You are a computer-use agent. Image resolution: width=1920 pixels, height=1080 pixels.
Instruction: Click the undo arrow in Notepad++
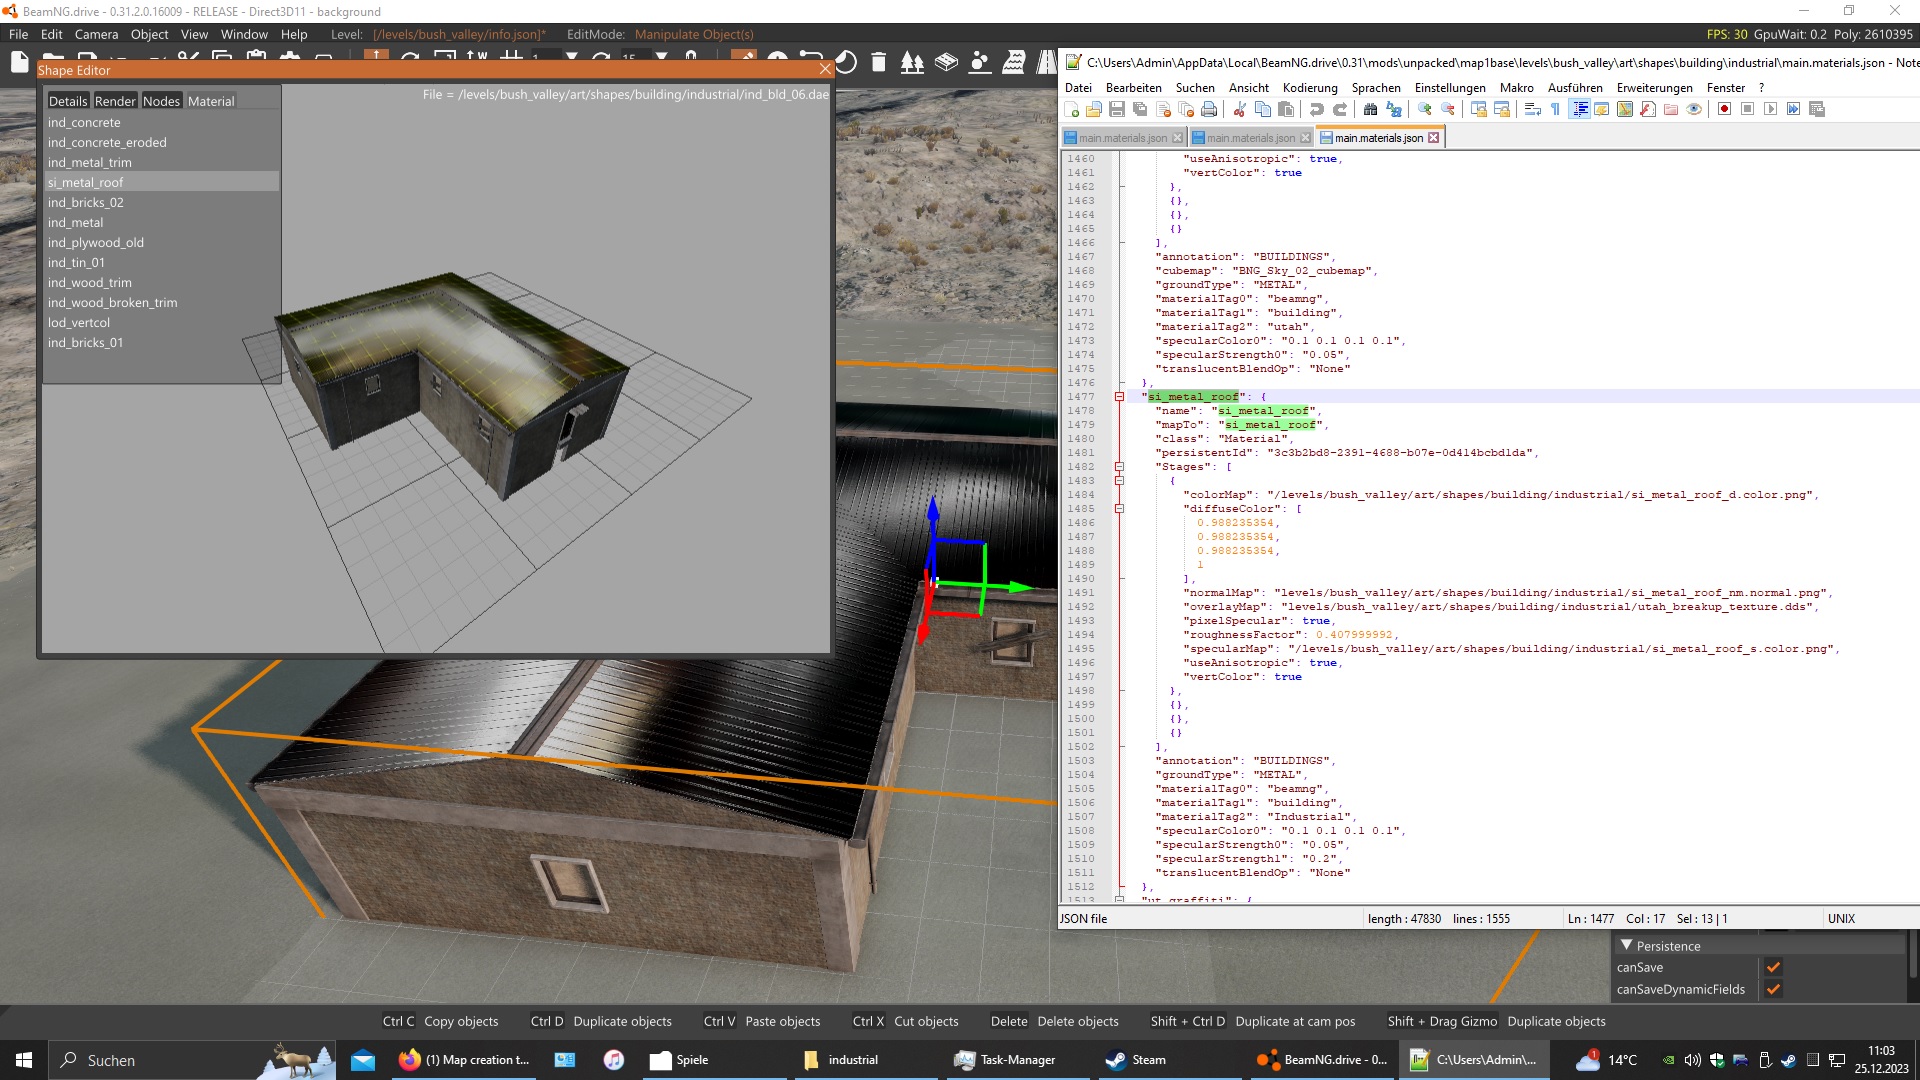[1316, 109]
